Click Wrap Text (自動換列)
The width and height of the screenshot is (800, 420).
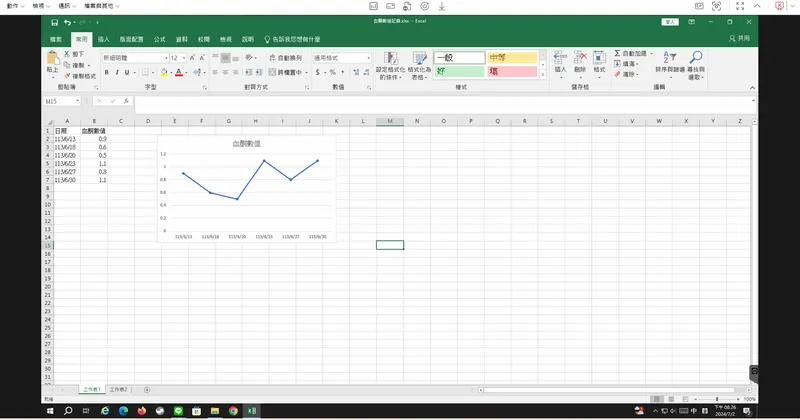[286, 58]
